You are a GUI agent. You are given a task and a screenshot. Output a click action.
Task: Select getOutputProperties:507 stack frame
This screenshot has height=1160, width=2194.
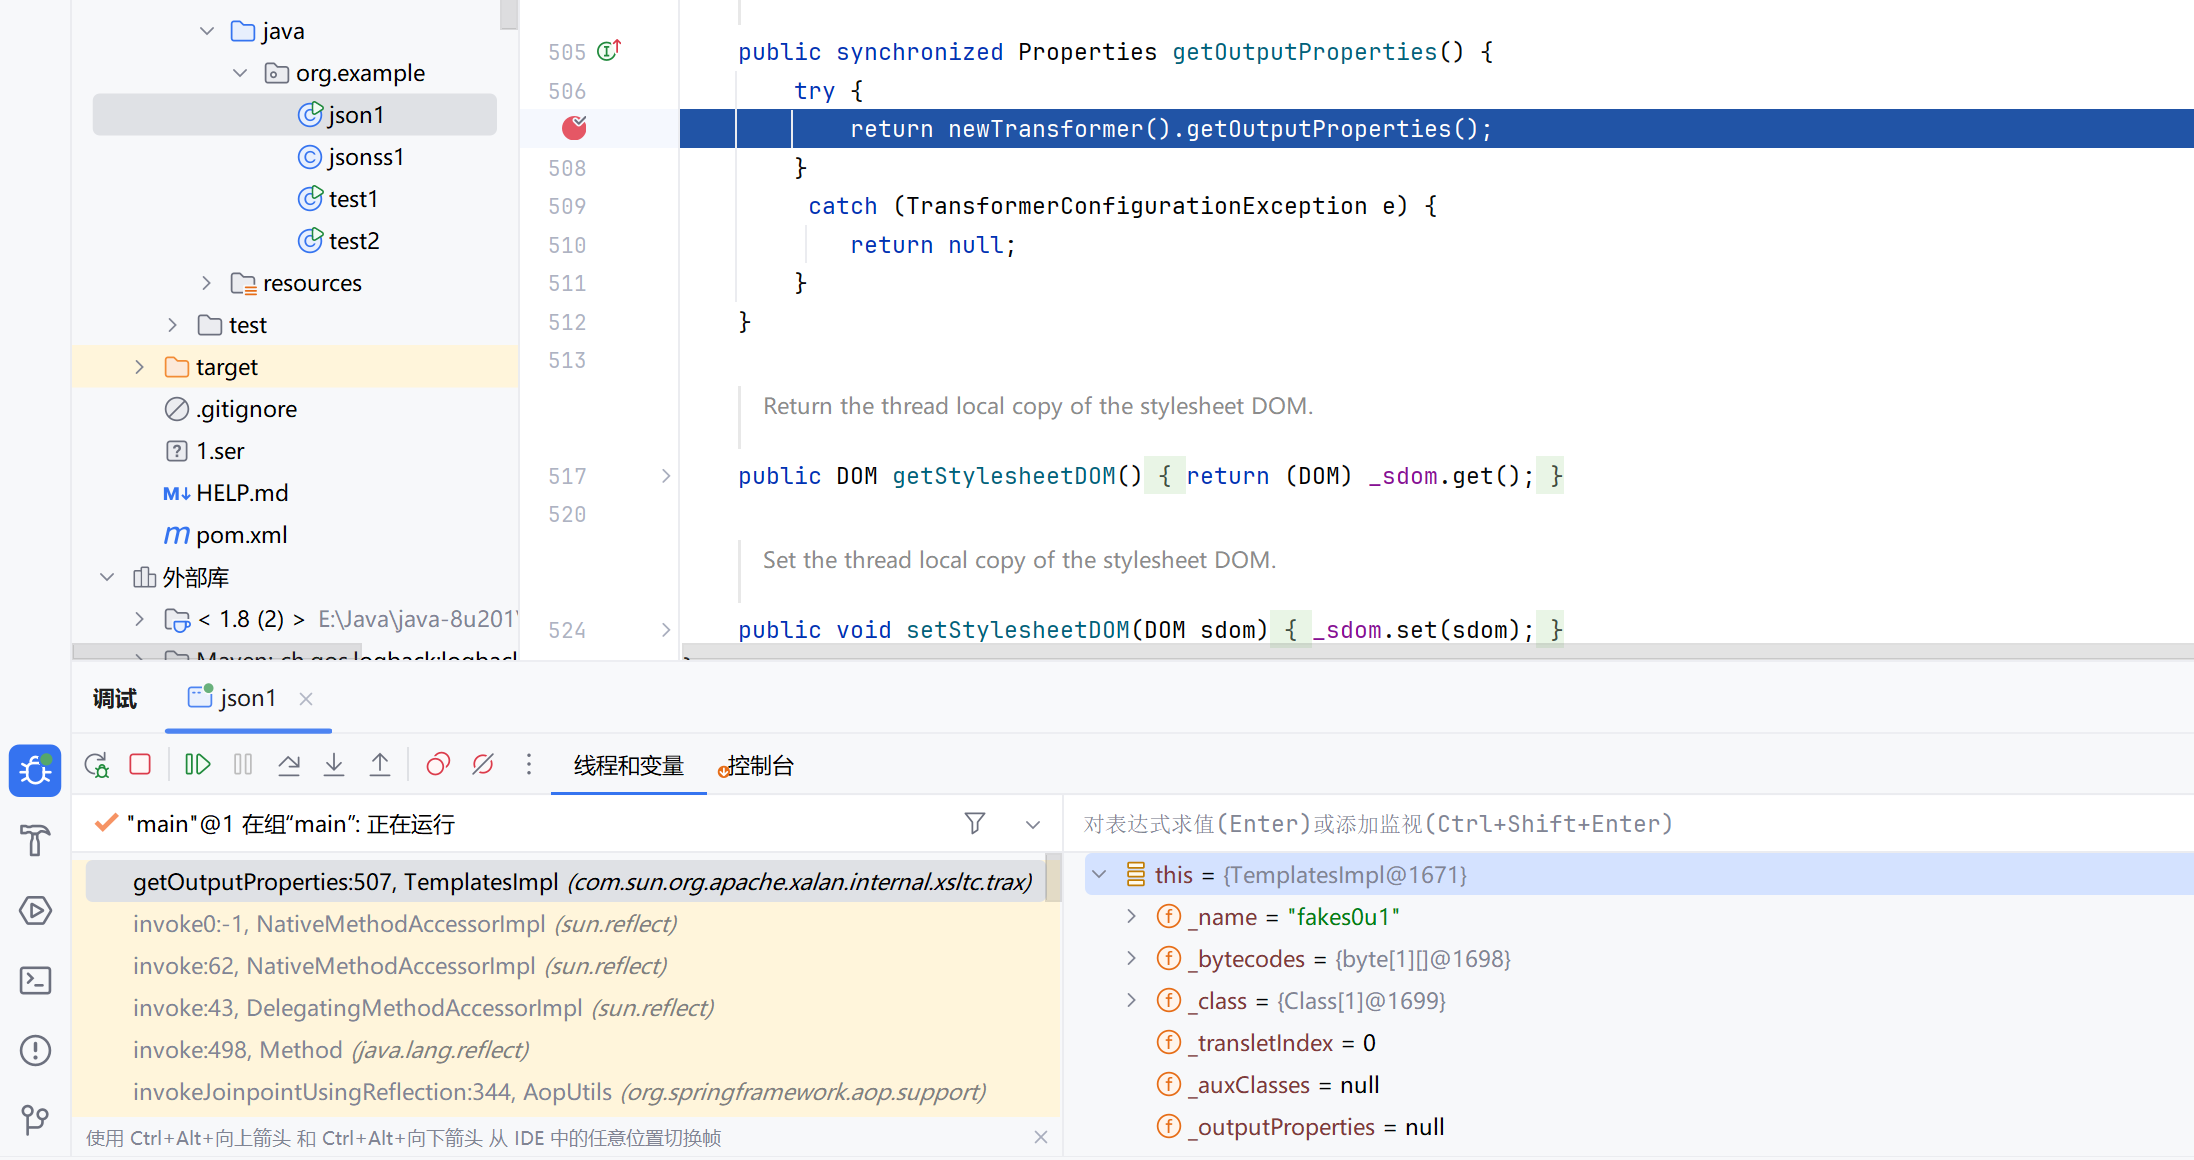(566, 881)
